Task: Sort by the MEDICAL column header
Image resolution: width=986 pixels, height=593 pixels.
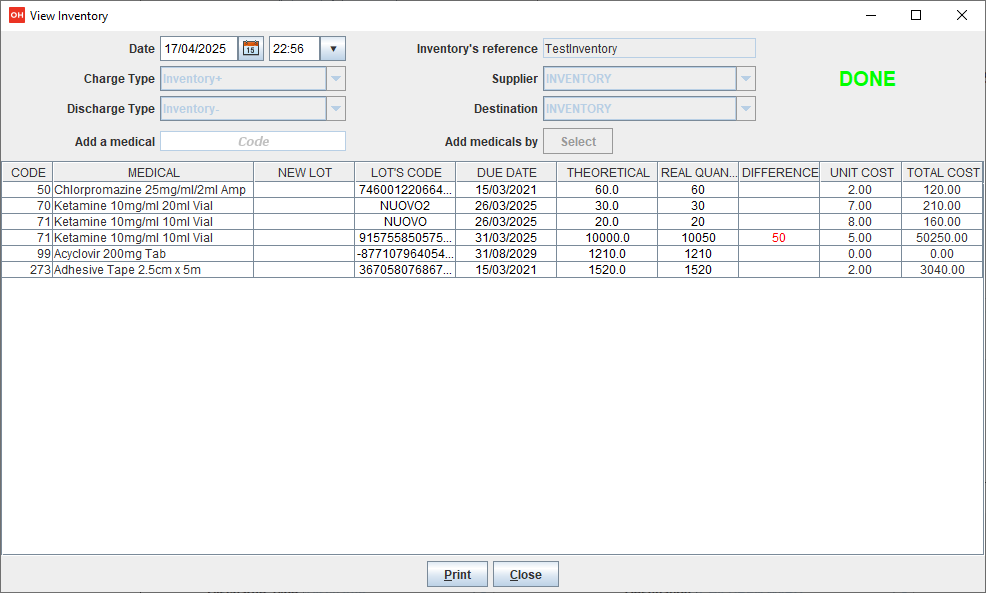Action: pos(153,173)
